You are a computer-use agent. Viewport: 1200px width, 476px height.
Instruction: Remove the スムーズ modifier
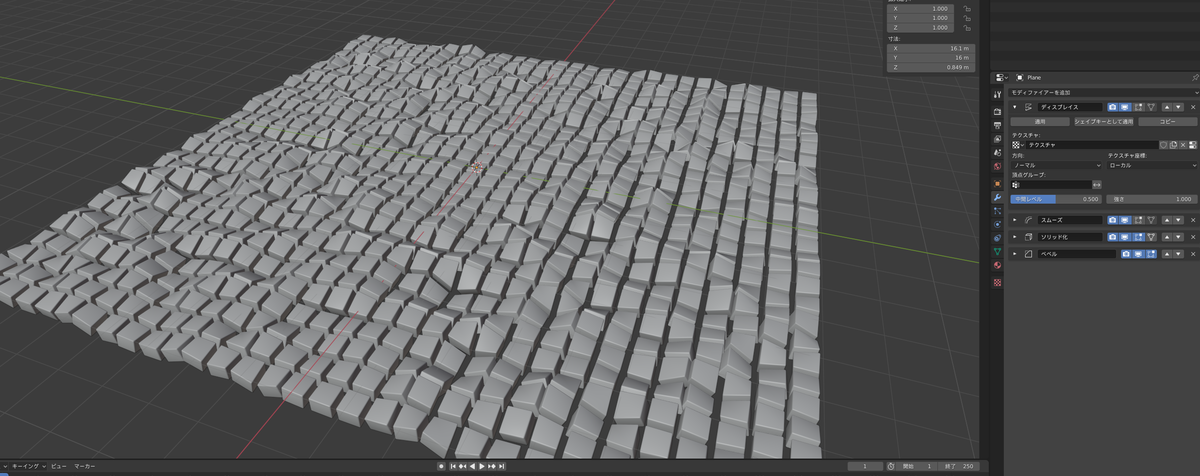pos(1193,220)
